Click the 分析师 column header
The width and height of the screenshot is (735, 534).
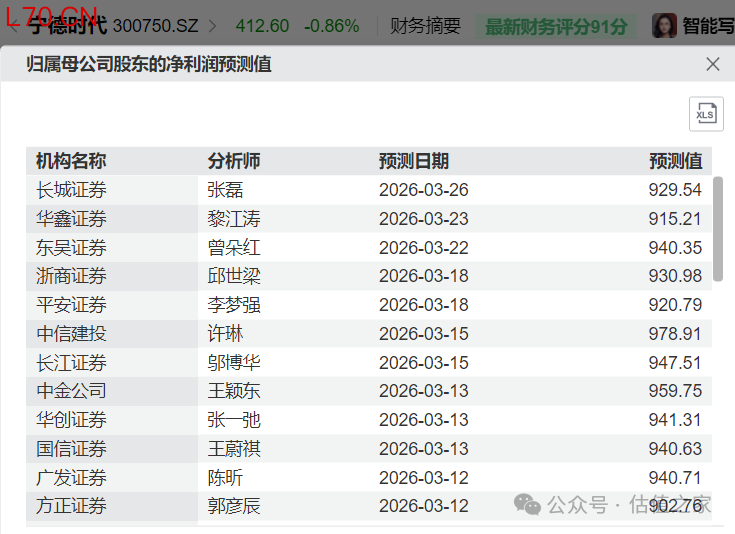[x=234, y=161]
